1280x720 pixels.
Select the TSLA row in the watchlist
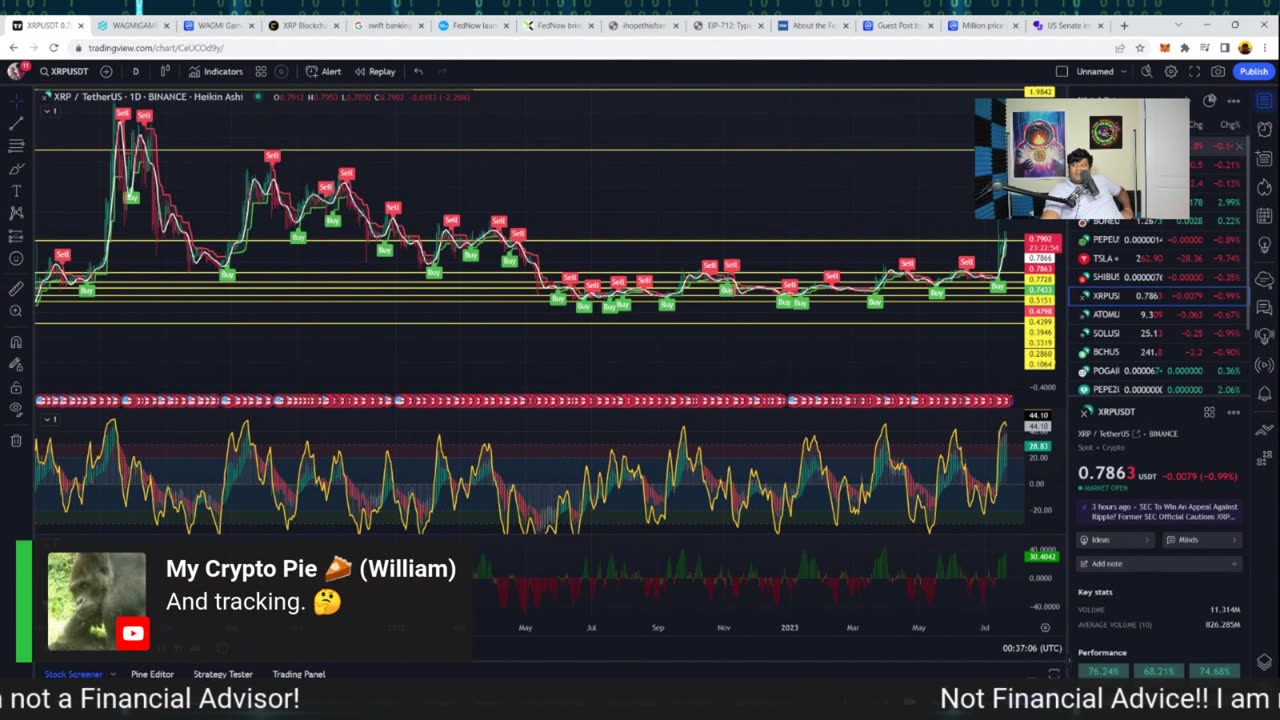tap(1160, 258)
